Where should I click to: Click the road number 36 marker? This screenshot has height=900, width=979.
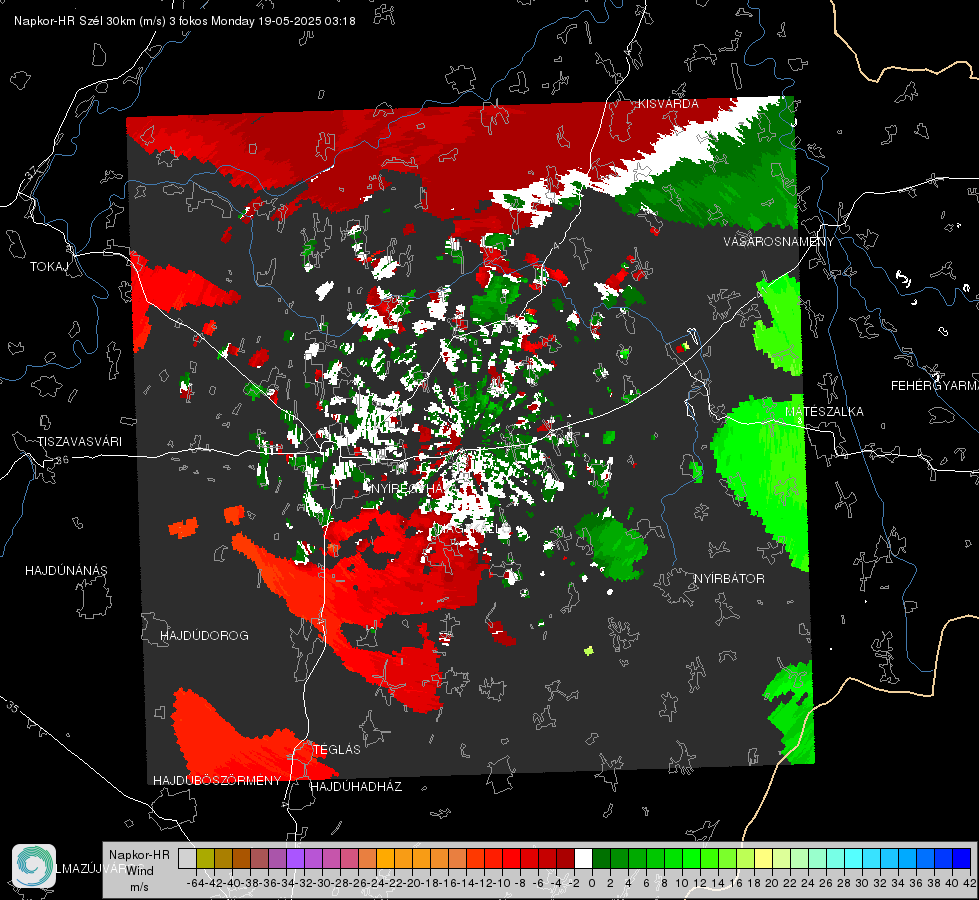pos(62,460)
